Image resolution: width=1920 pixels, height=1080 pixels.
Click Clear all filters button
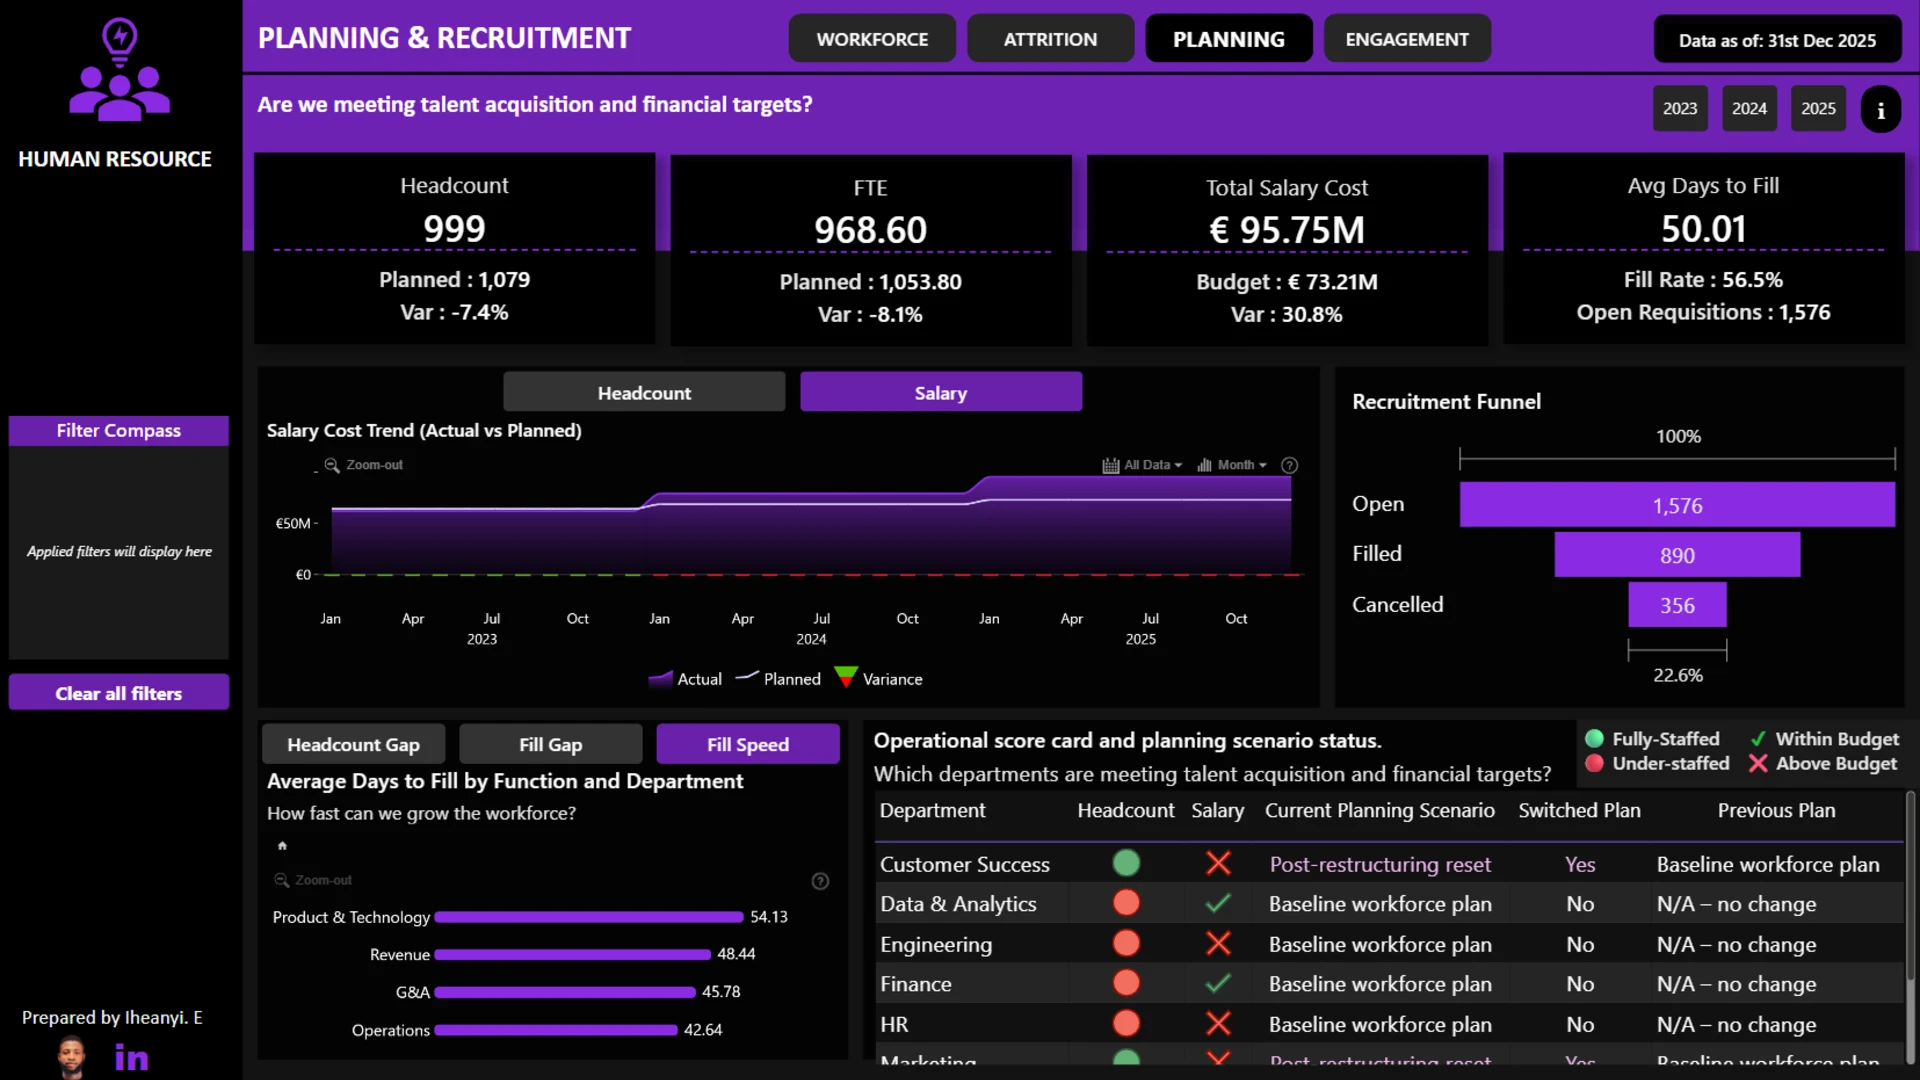pos(119,693)
